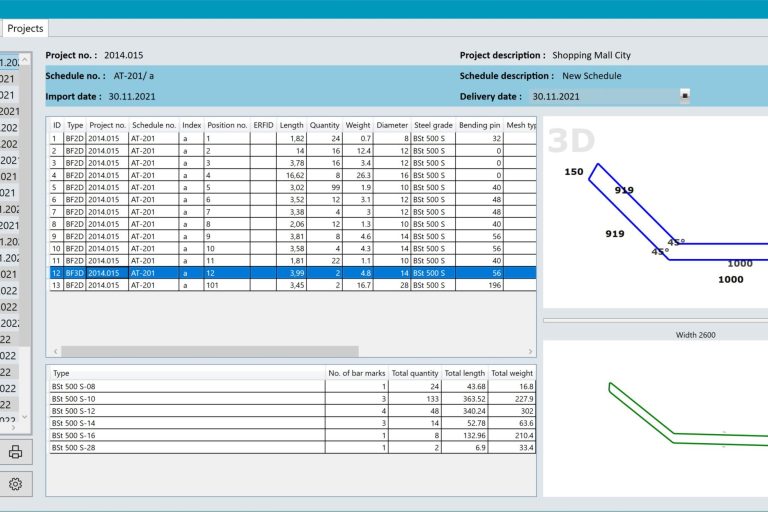The height and width of the screenshot is (512, 768).
Task: Click the printer icon button
Action: (x=15, y=452)
